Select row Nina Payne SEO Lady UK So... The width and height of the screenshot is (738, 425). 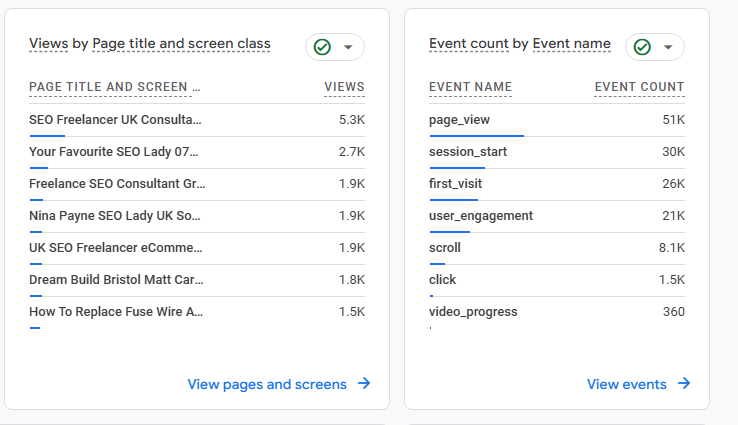click(x=197, y=216)
